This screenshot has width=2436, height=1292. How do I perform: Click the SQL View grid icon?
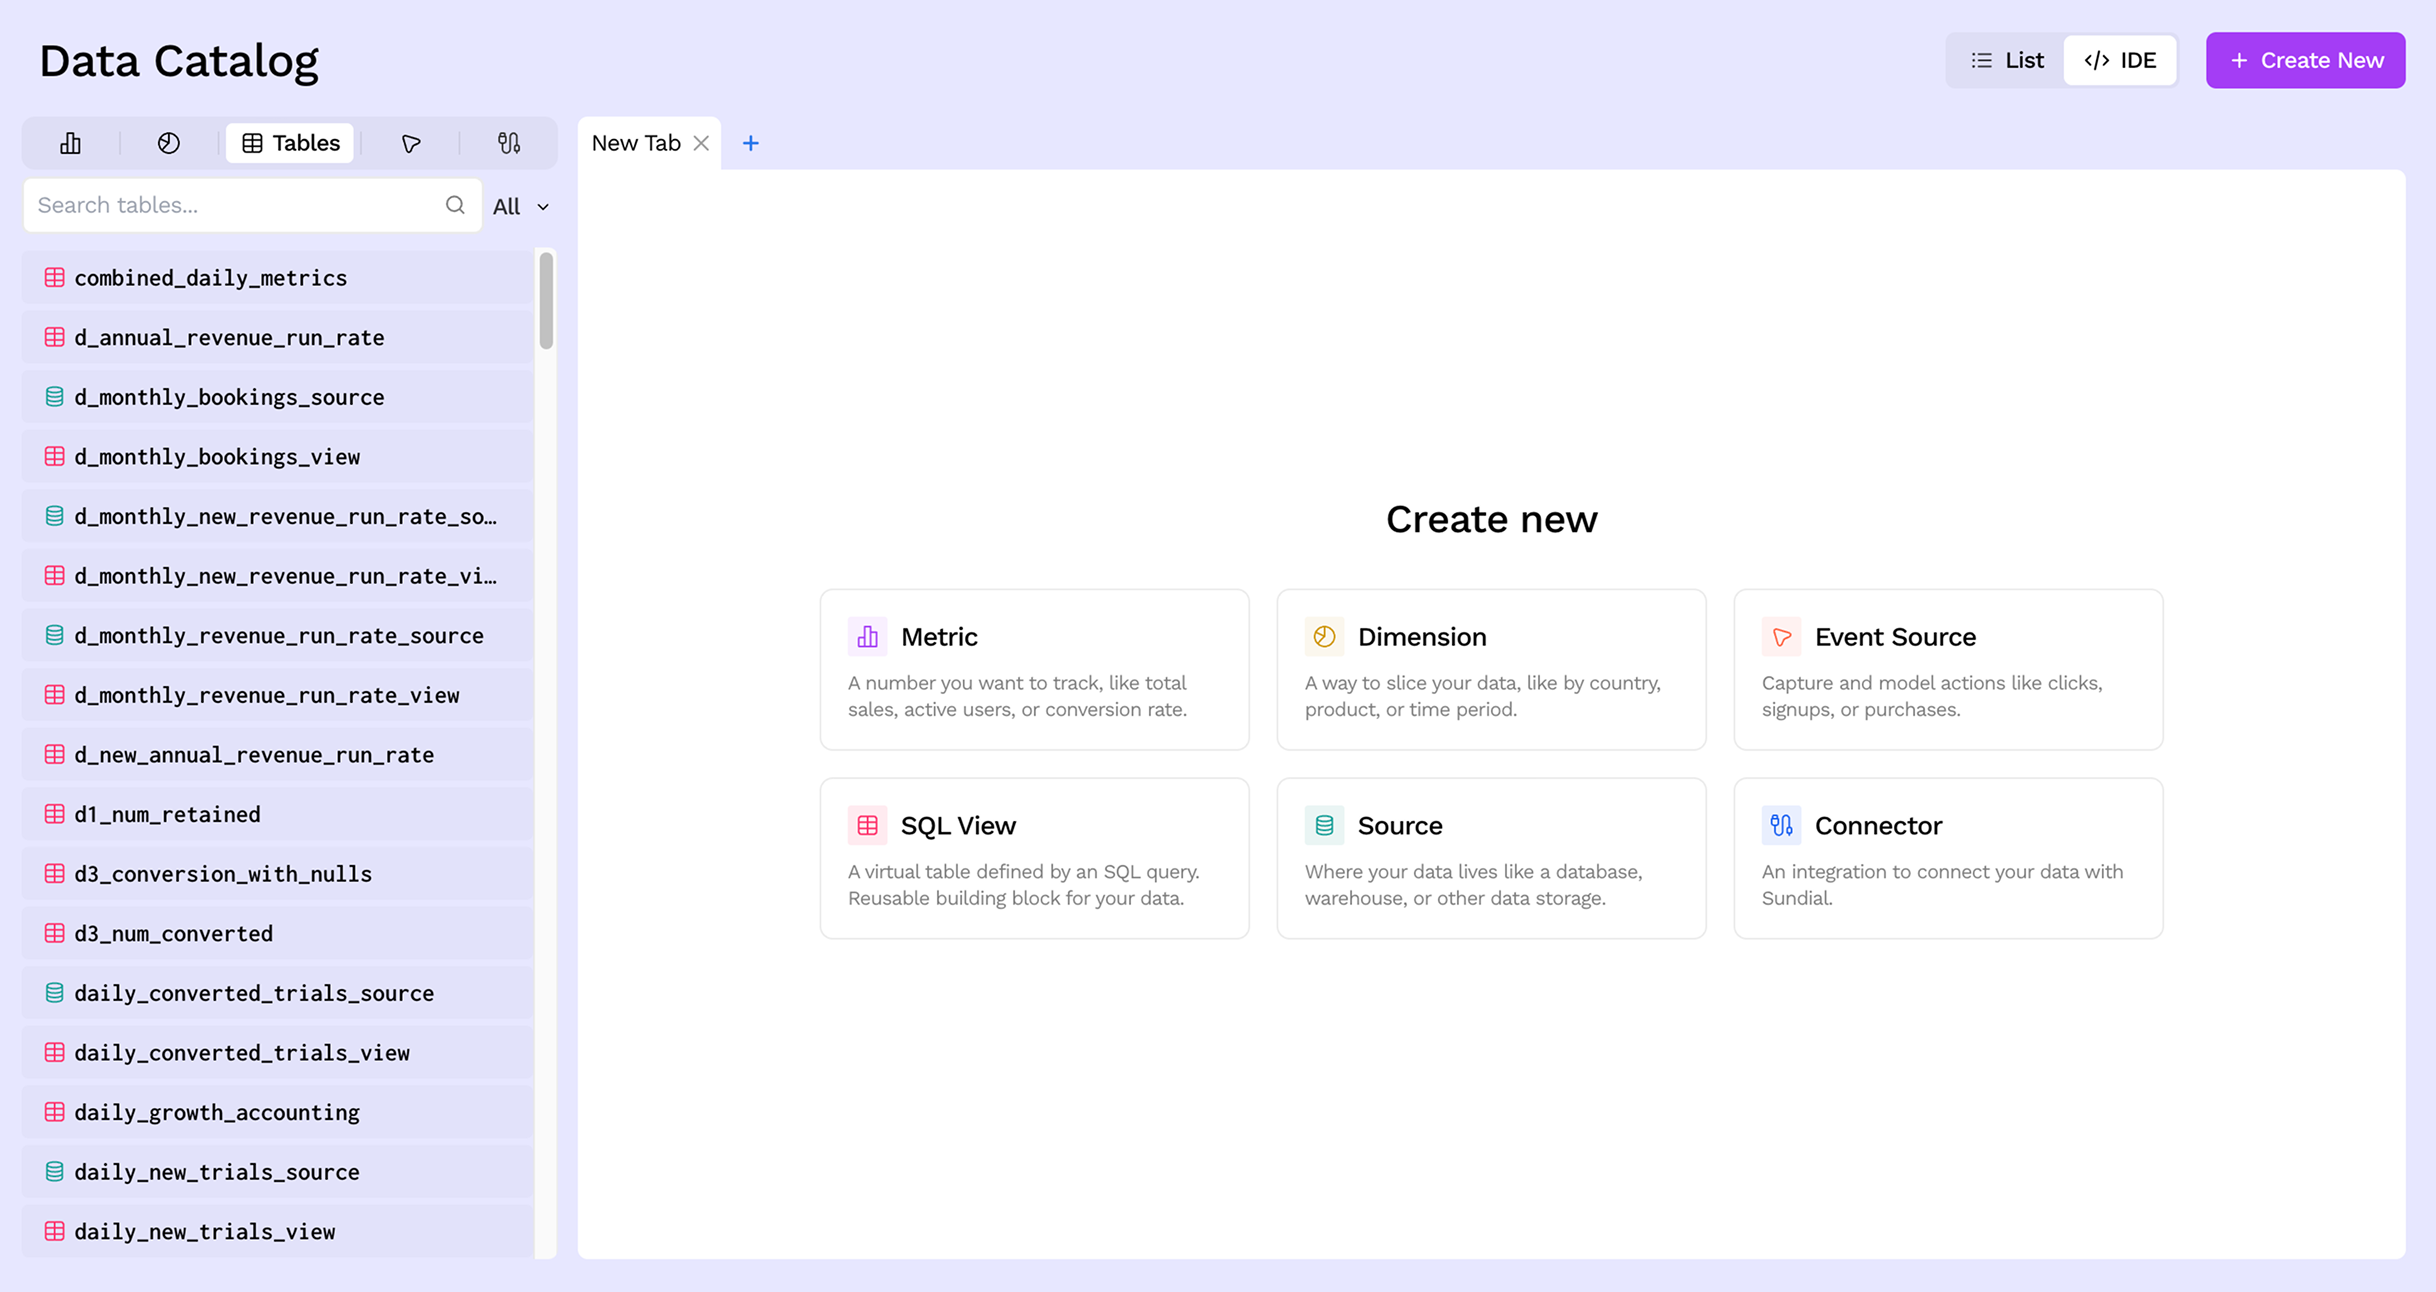coord(867,825)
